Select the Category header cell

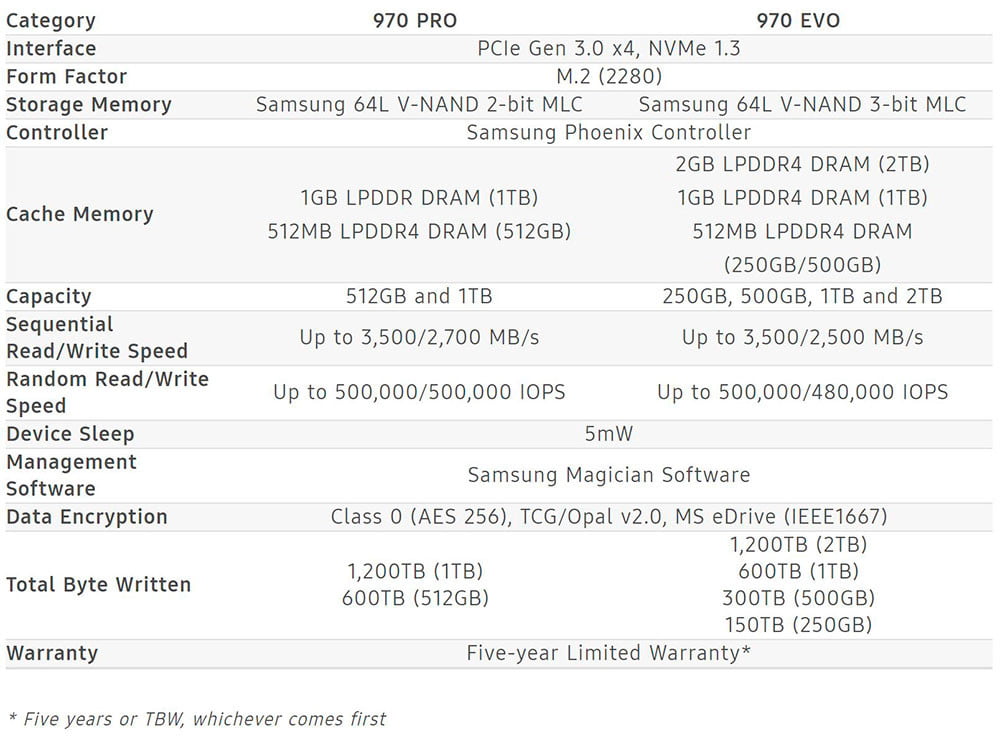51,20
